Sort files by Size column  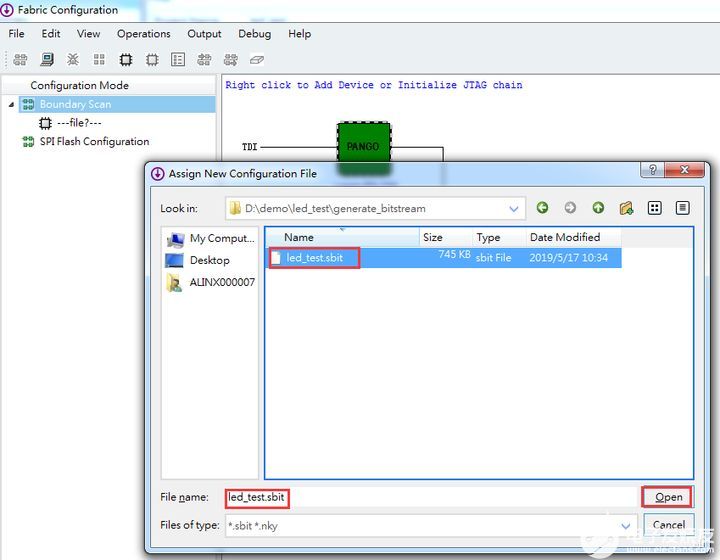click(445, 237)
